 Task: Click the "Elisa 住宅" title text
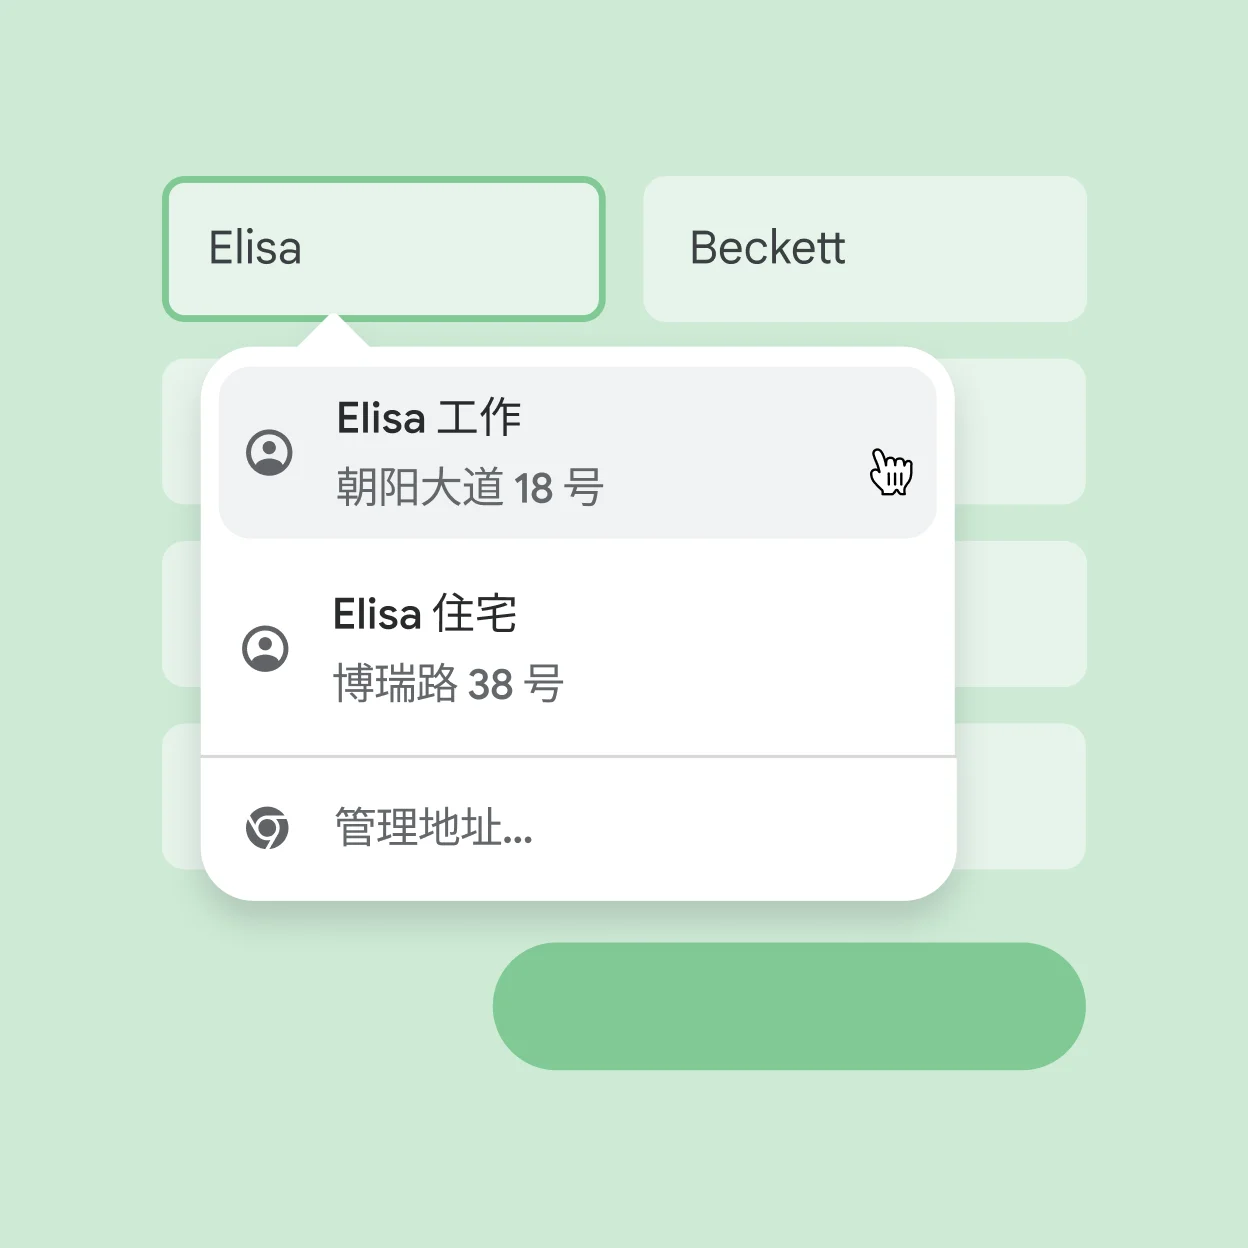click(425, 614)
